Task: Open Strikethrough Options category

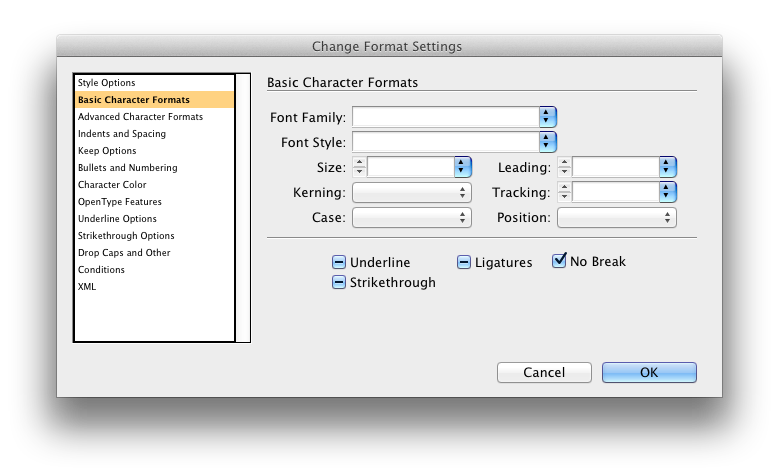Action: point(154,235)
